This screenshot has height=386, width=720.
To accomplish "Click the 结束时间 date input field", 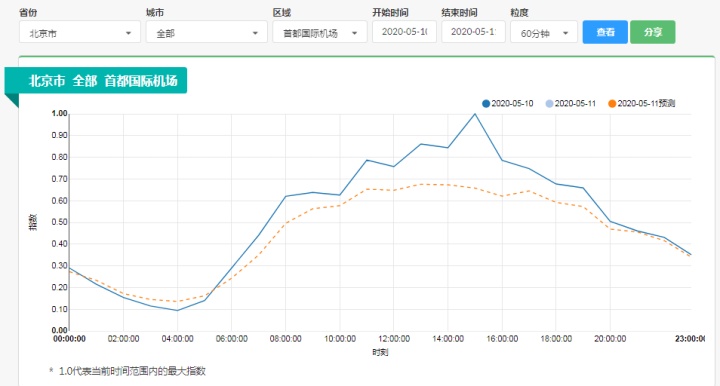I will pyautogui.click(x=473, y=32).
